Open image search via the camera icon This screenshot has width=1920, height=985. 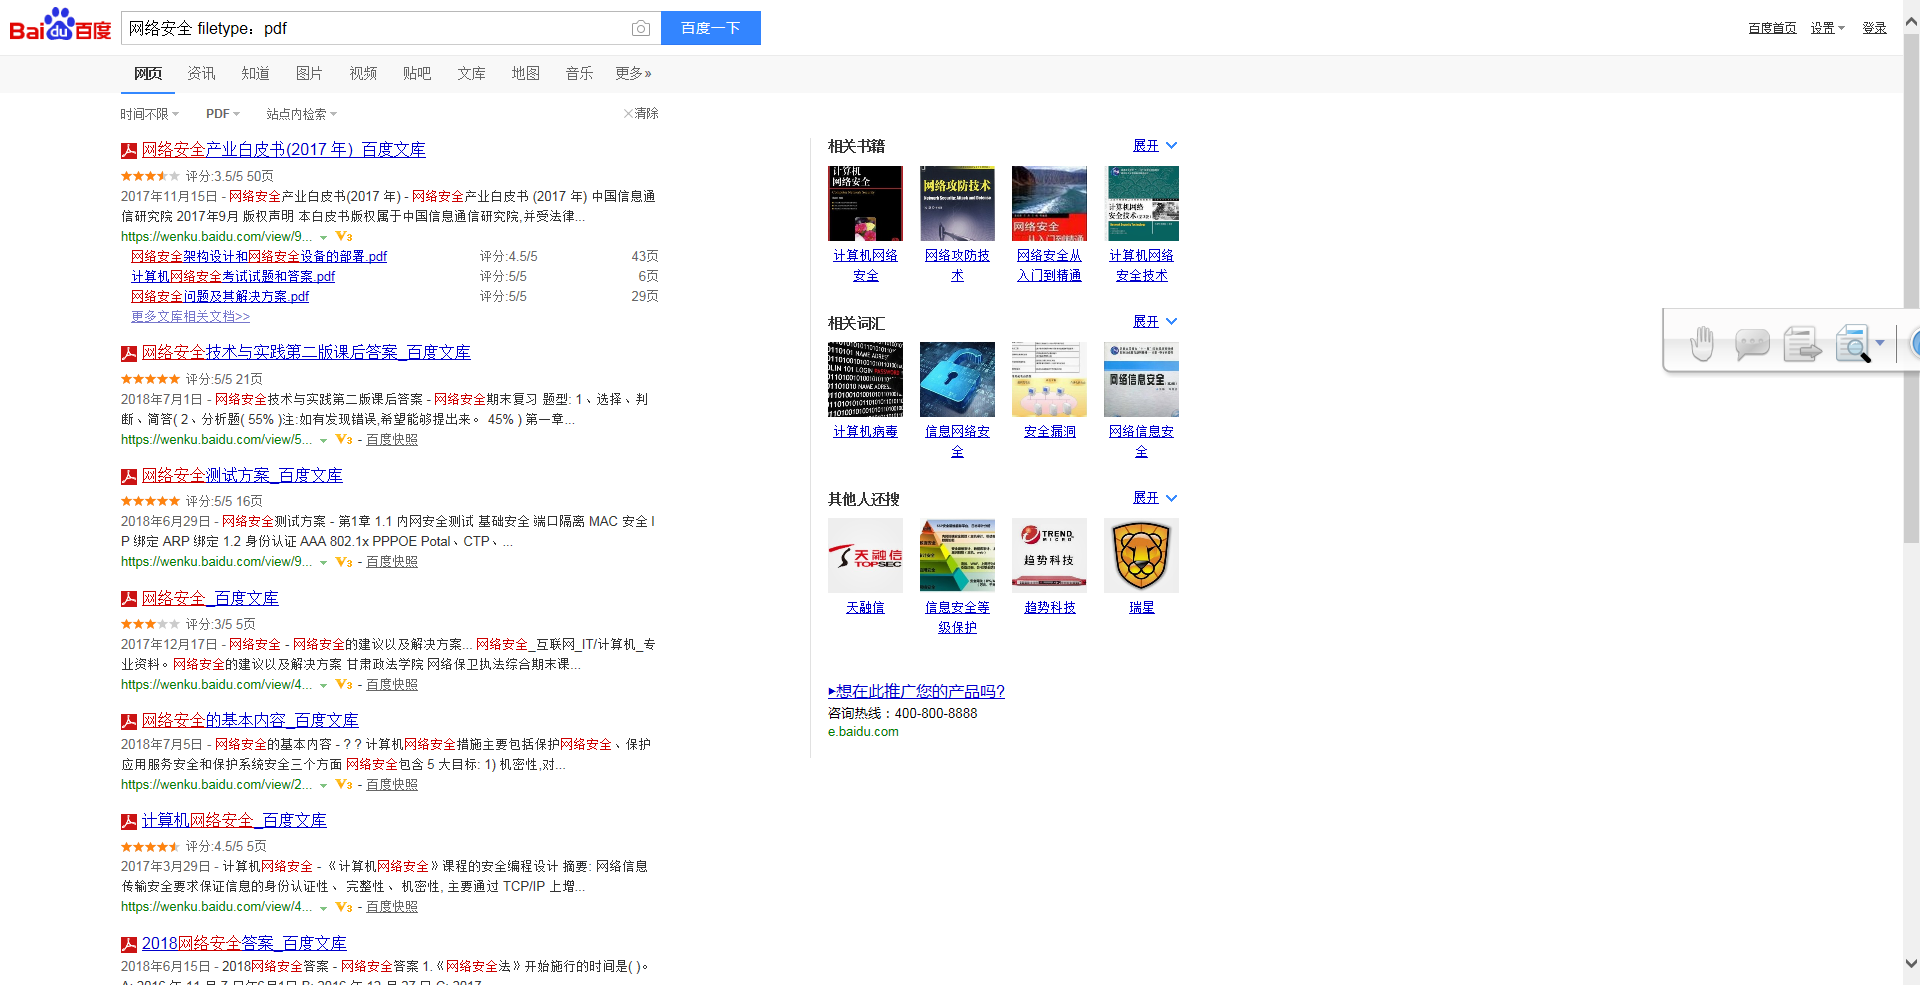point(641,29)
